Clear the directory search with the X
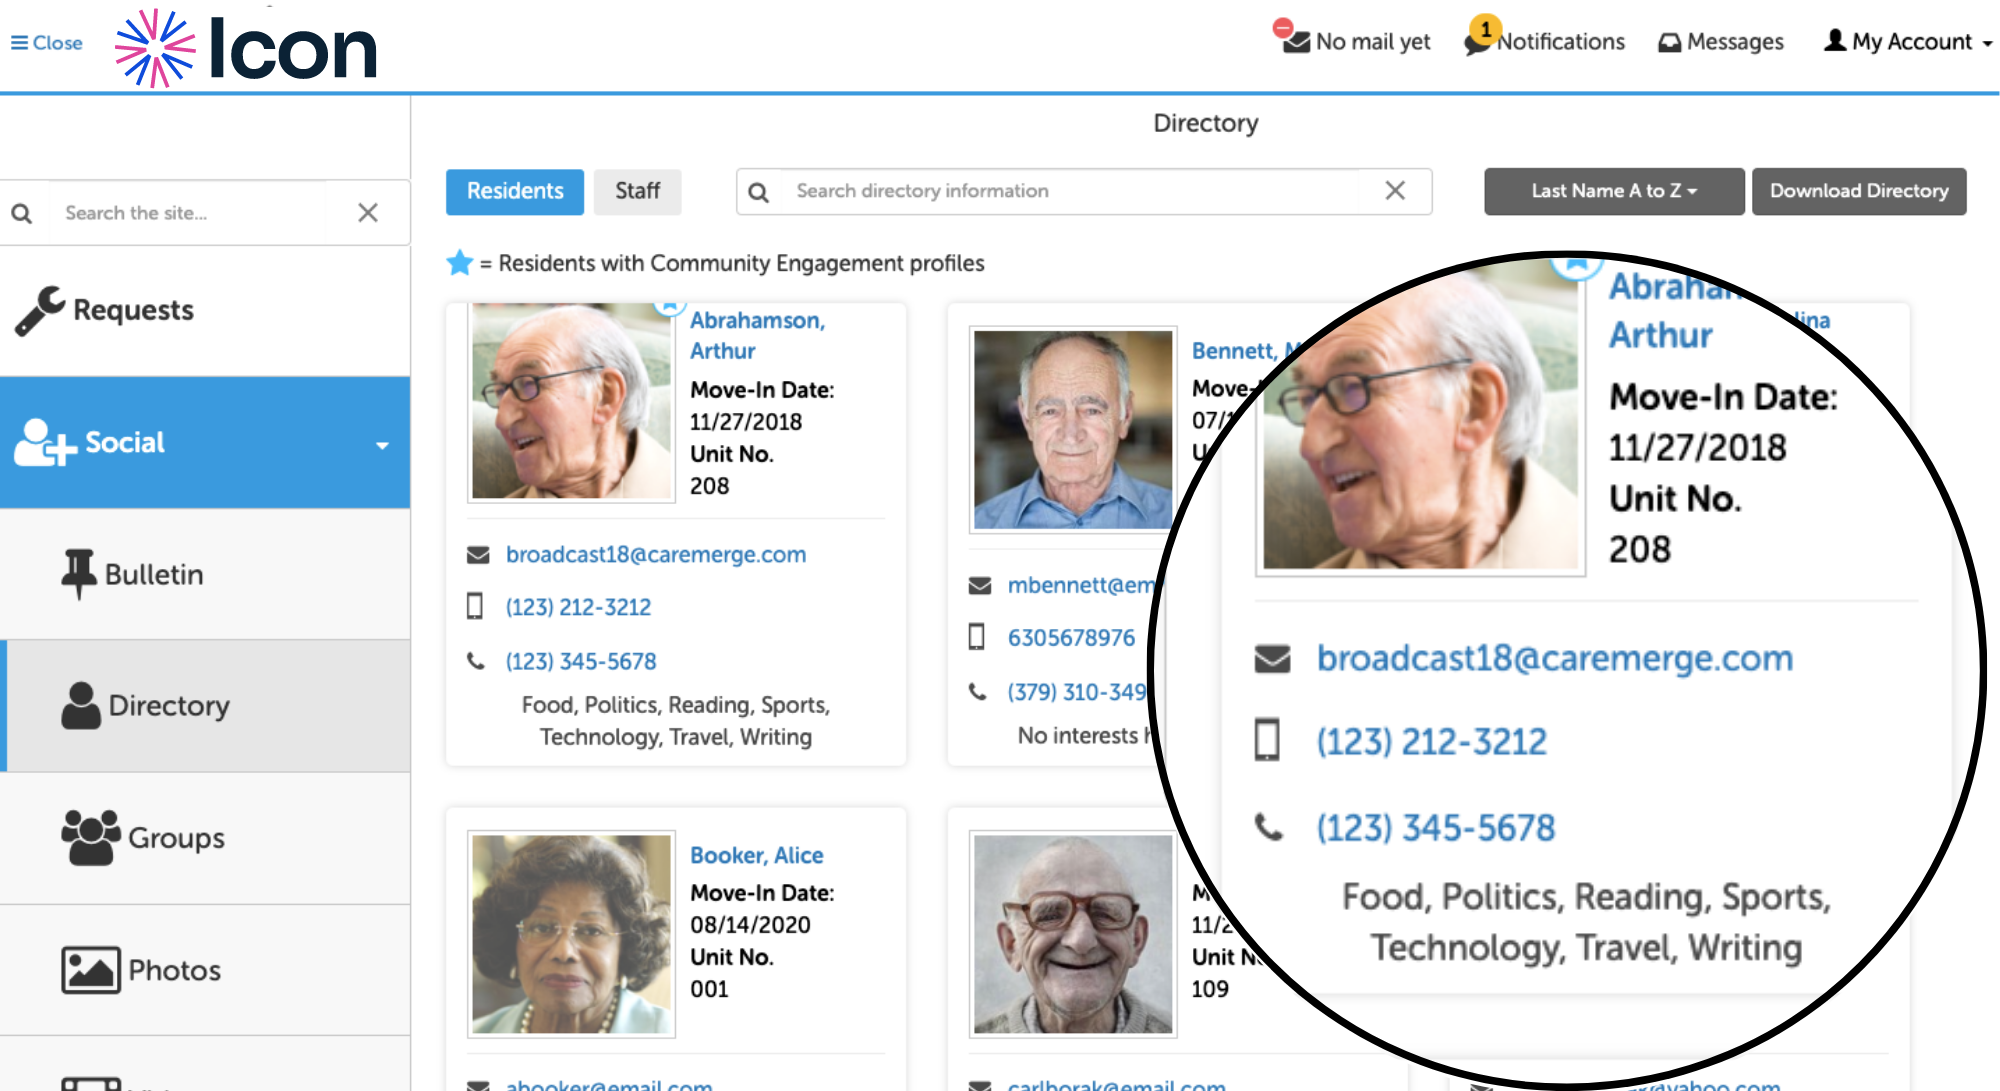This screenshot has height=1091, width=2000. click(1395, 190)
